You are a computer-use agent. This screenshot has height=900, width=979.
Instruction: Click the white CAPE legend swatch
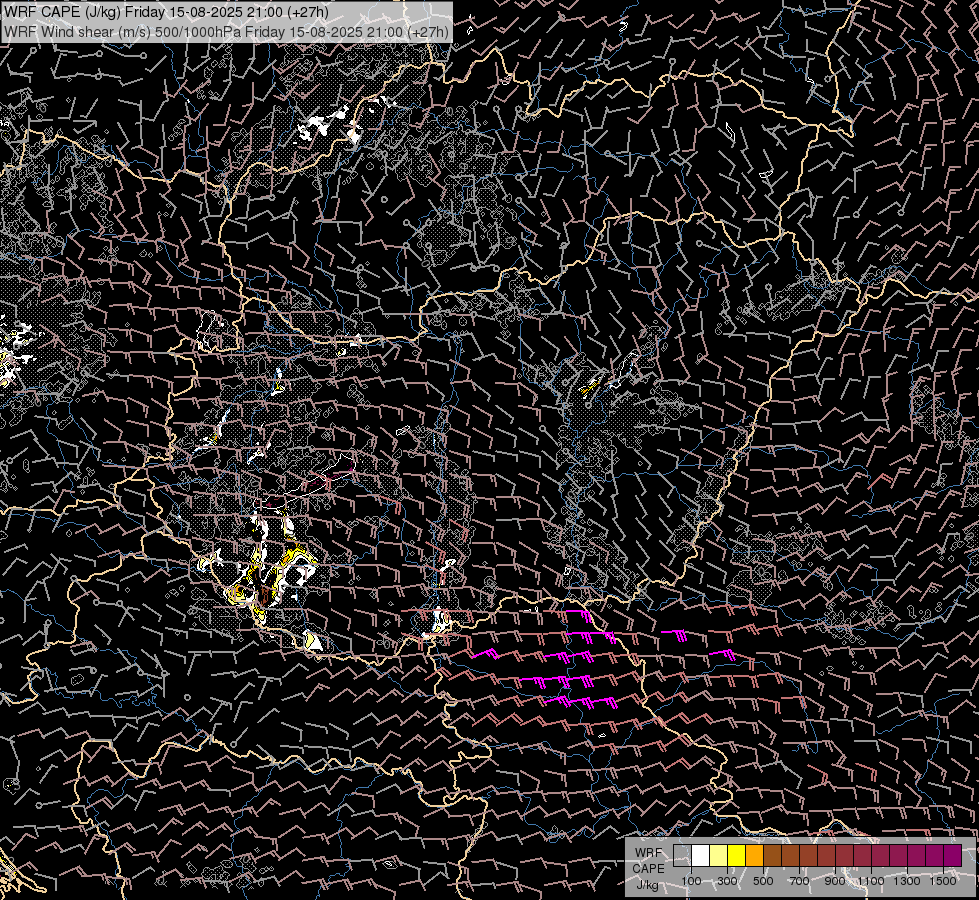point(701,855)
